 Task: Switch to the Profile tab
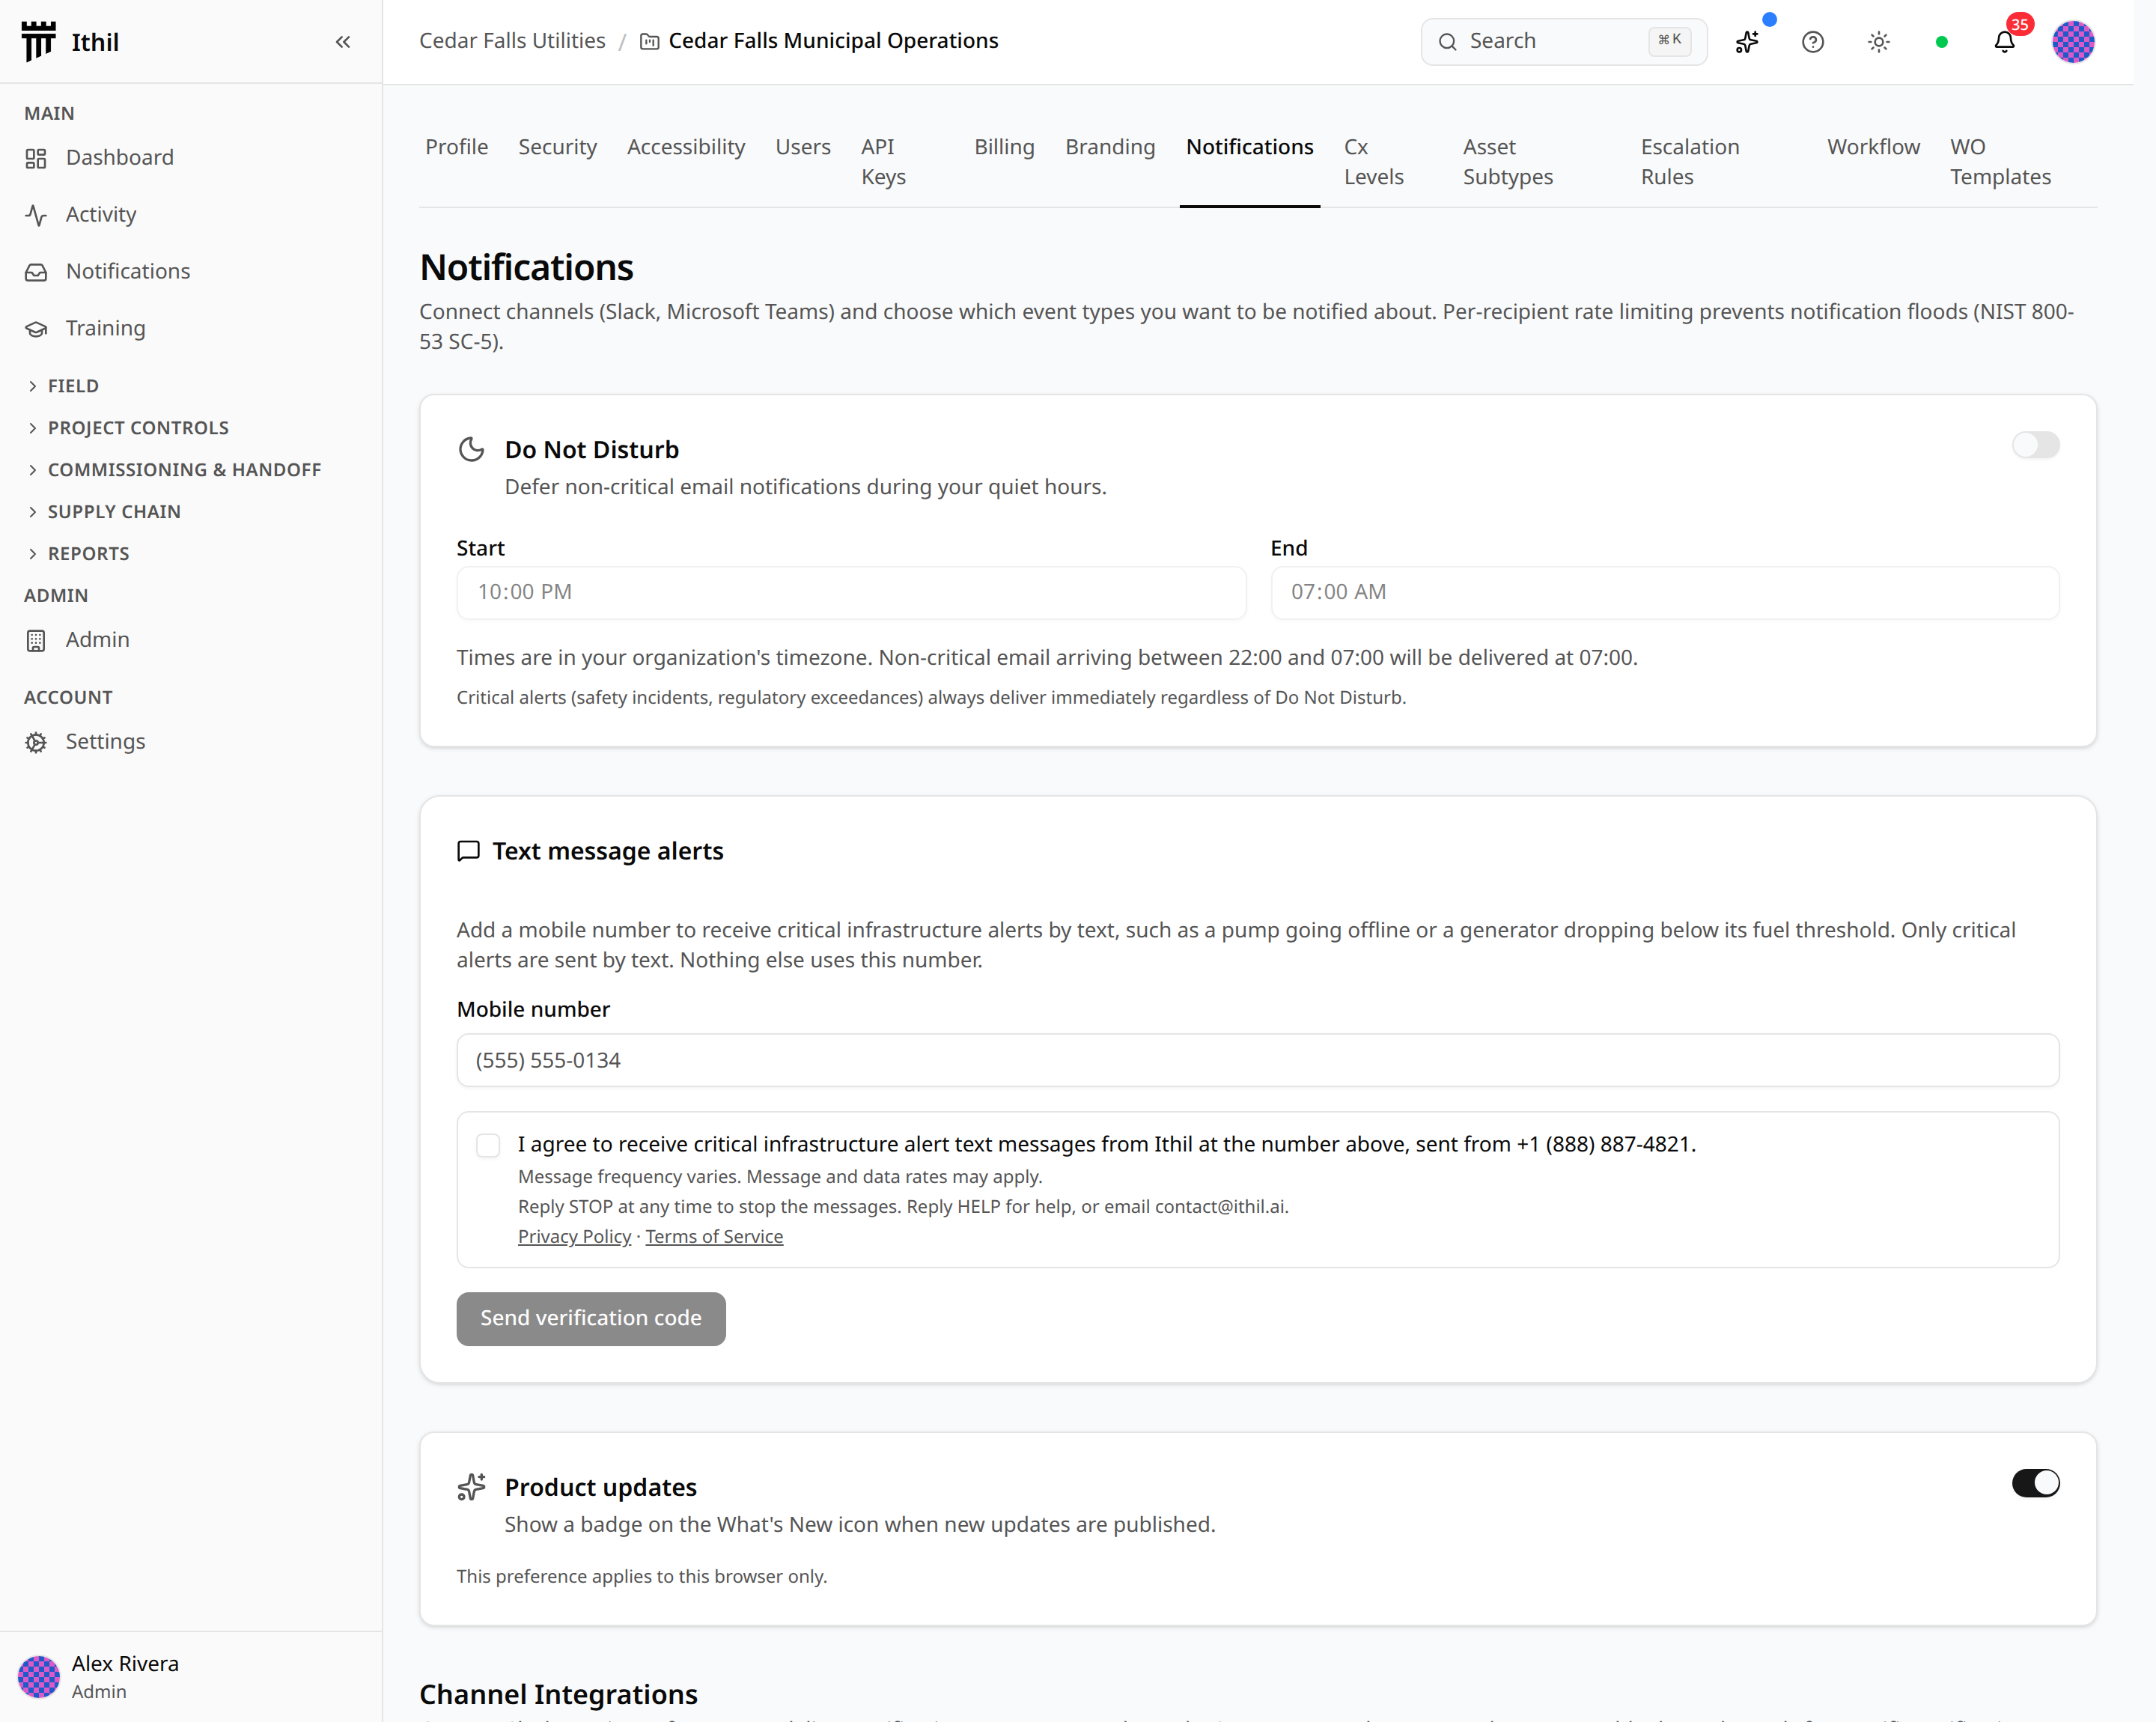click(457, 147)
